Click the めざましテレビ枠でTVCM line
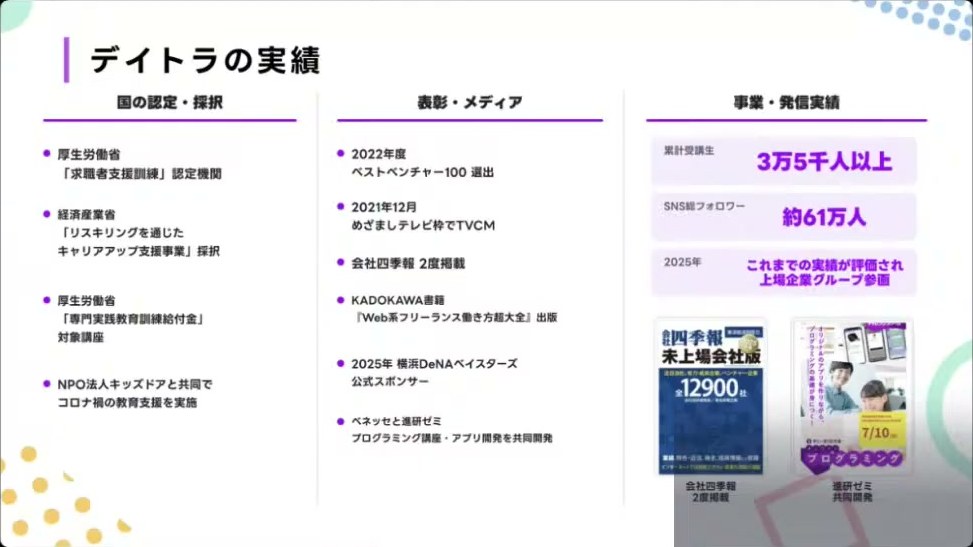 tap(423, 225)
